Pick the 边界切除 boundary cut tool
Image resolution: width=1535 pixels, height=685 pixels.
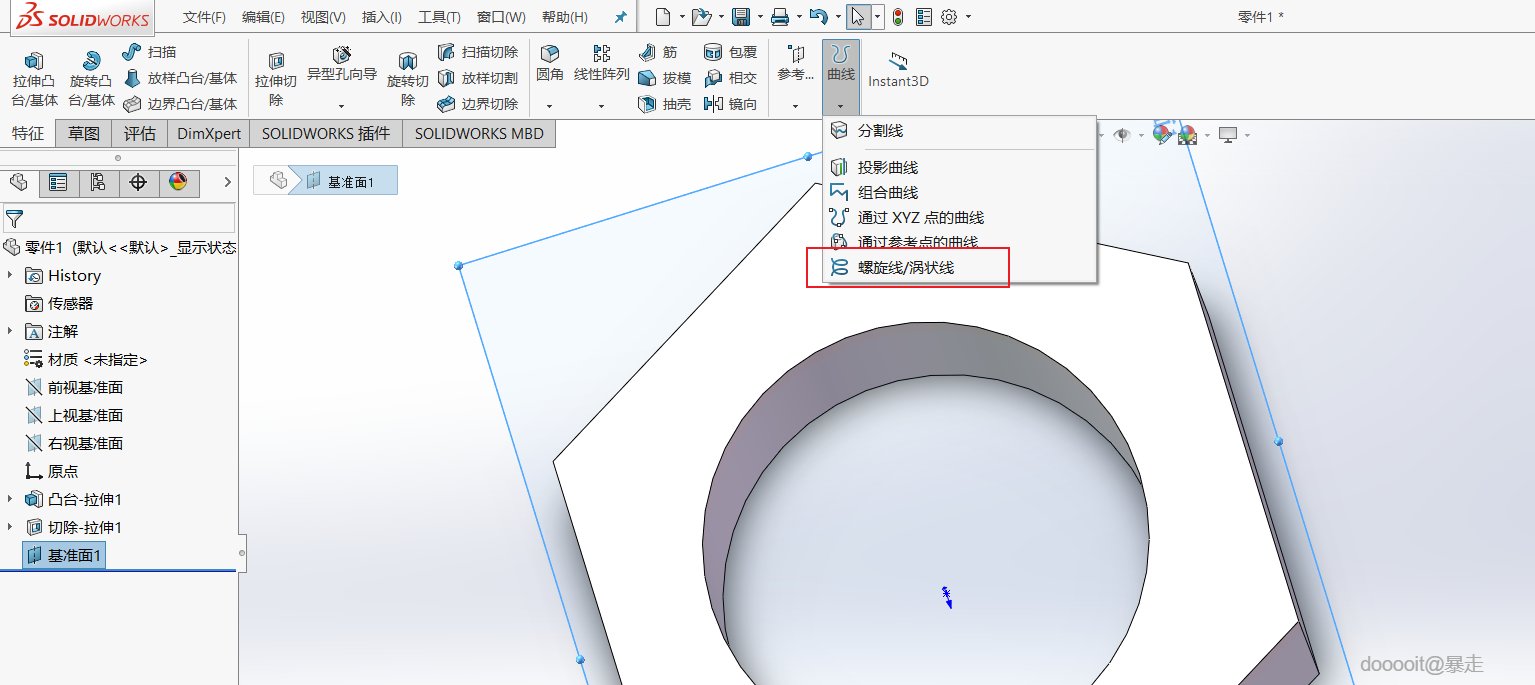(x=478, y=104)
